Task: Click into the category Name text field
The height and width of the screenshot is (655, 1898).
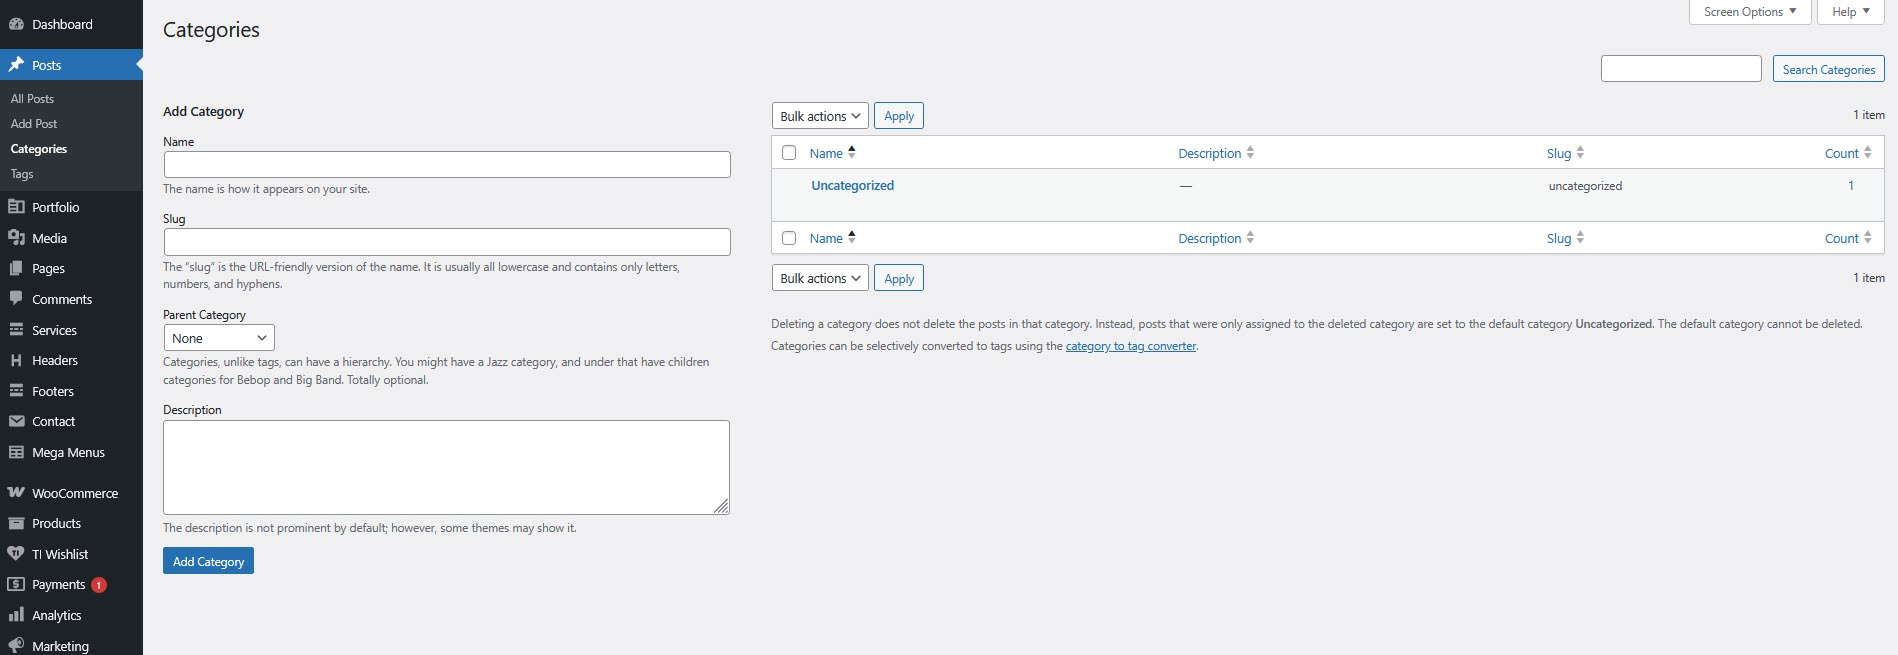Action: coord(447,165)
